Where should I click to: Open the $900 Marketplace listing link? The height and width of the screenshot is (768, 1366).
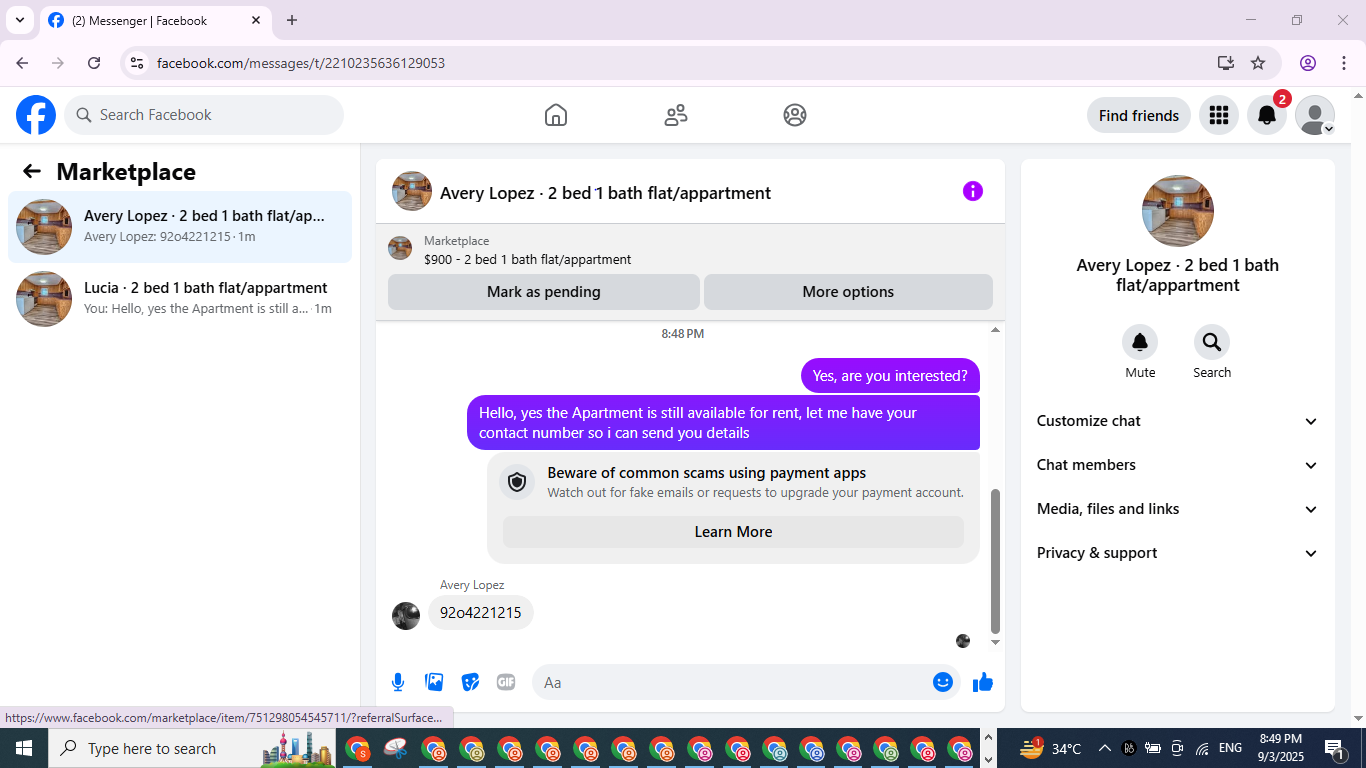click(x=527, y=259)
